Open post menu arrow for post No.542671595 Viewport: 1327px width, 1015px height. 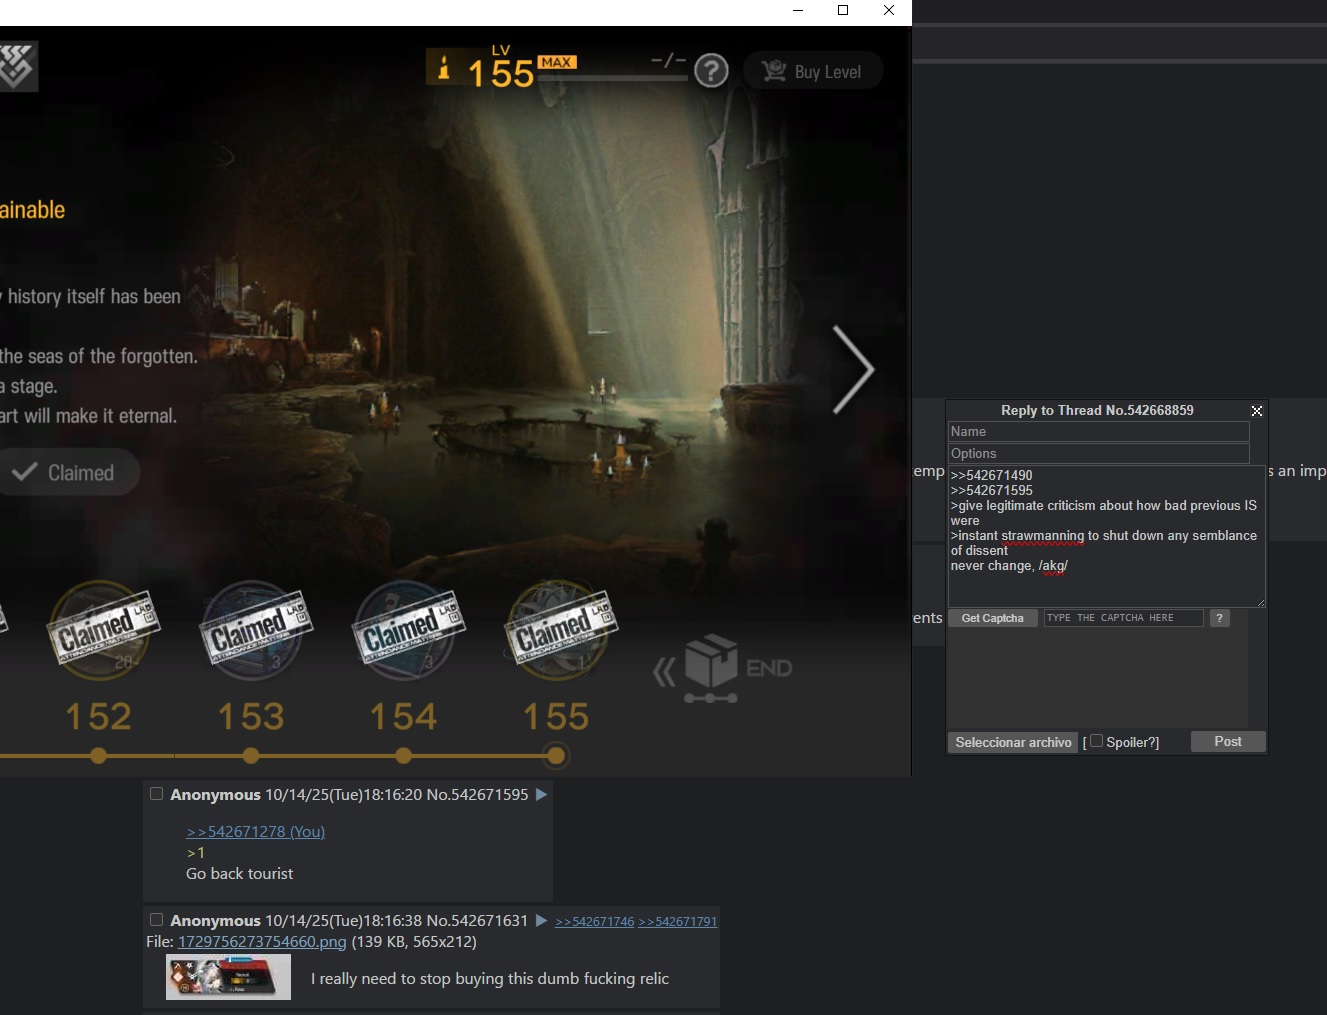pyautogui.click(x=541, y=794)
